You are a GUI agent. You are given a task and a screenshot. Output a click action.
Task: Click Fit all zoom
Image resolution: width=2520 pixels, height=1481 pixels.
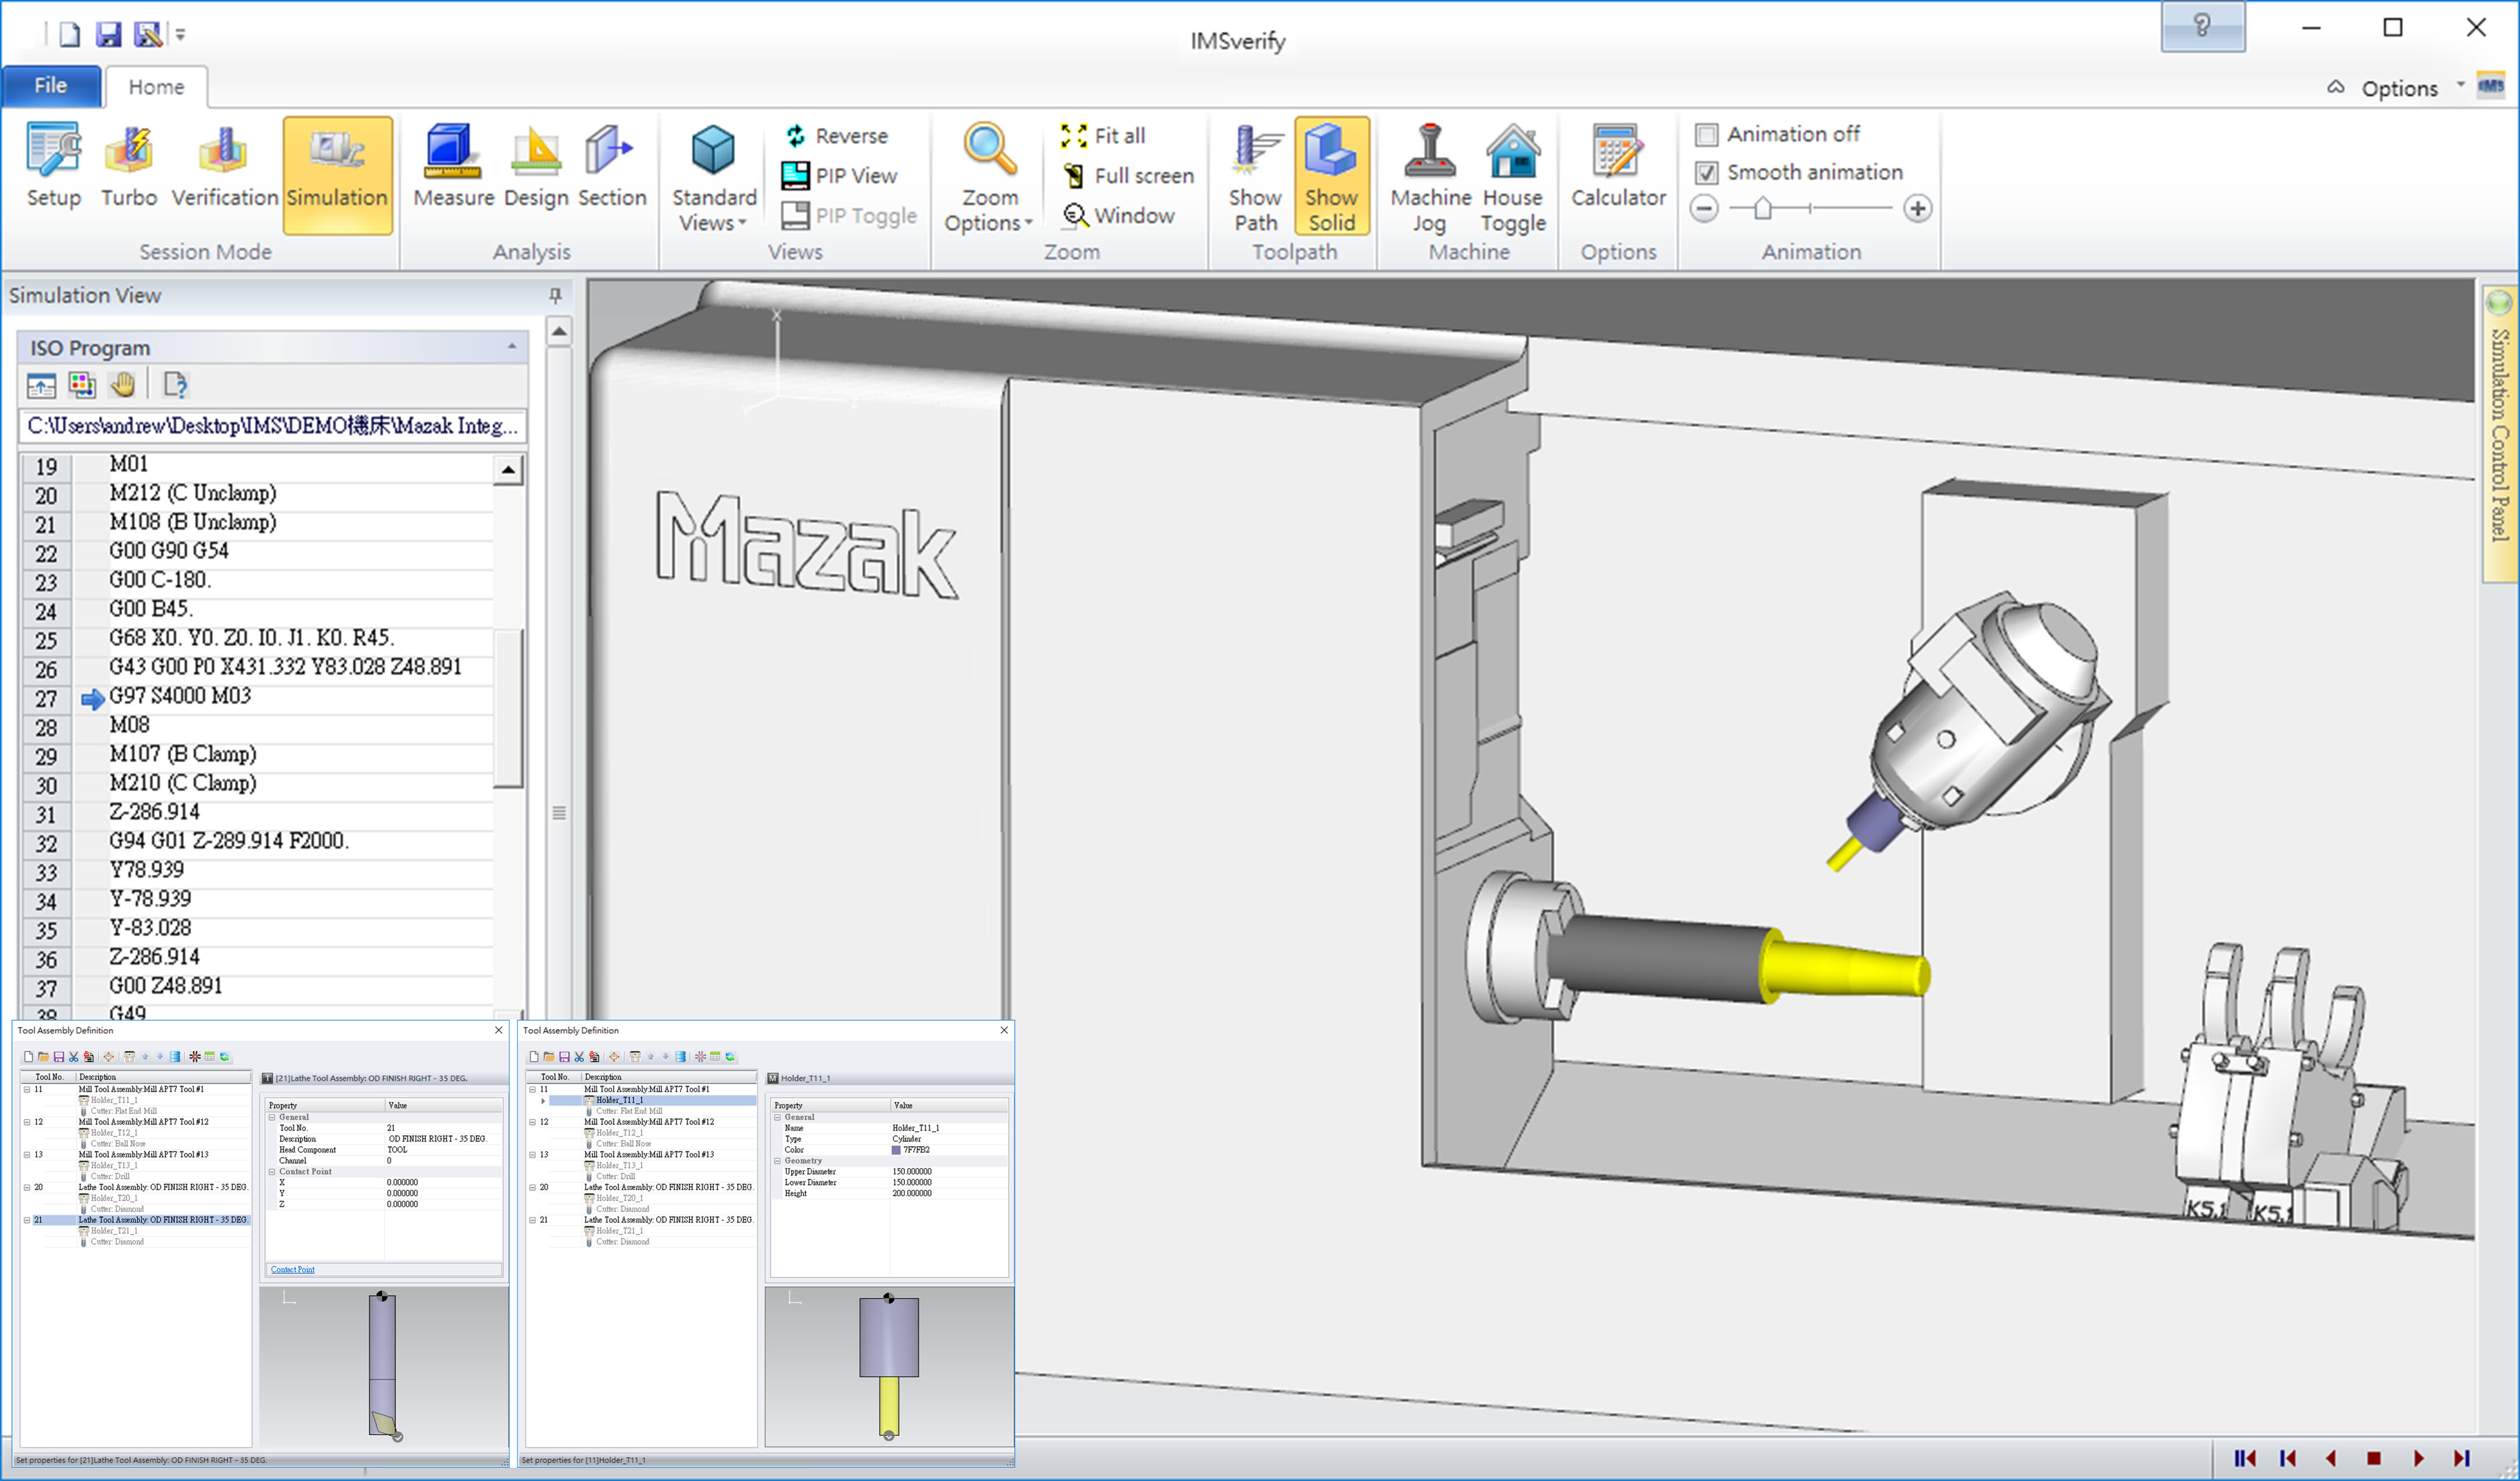1102,135
